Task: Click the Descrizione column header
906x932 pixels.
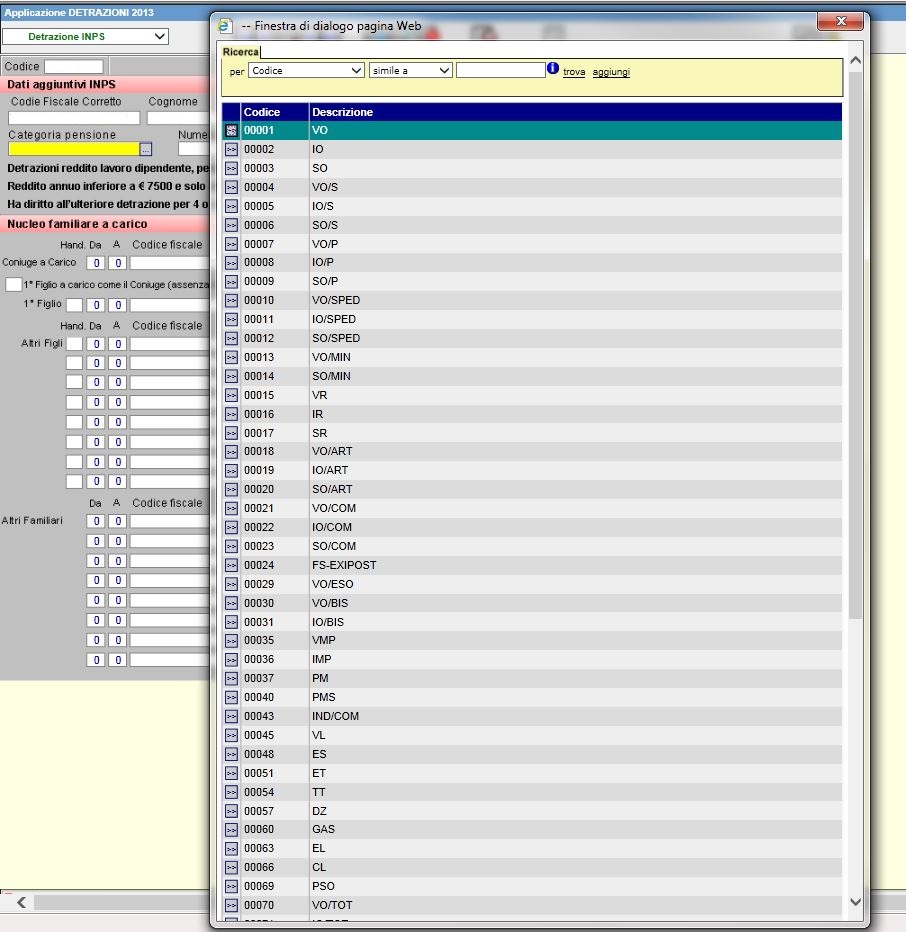Action: [342, 112]
